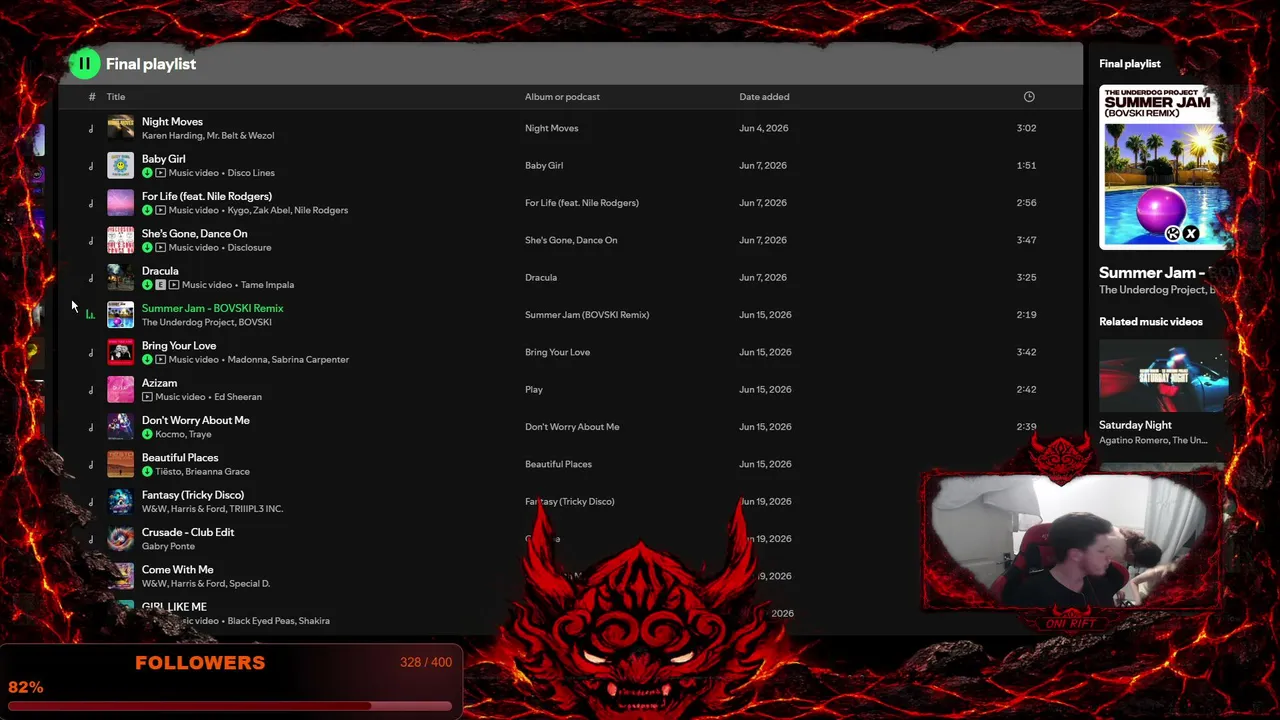The width and height of the screenshot is (1280, 720).
Task: Open the Azizam cover thumbnail
Action: 120,389
